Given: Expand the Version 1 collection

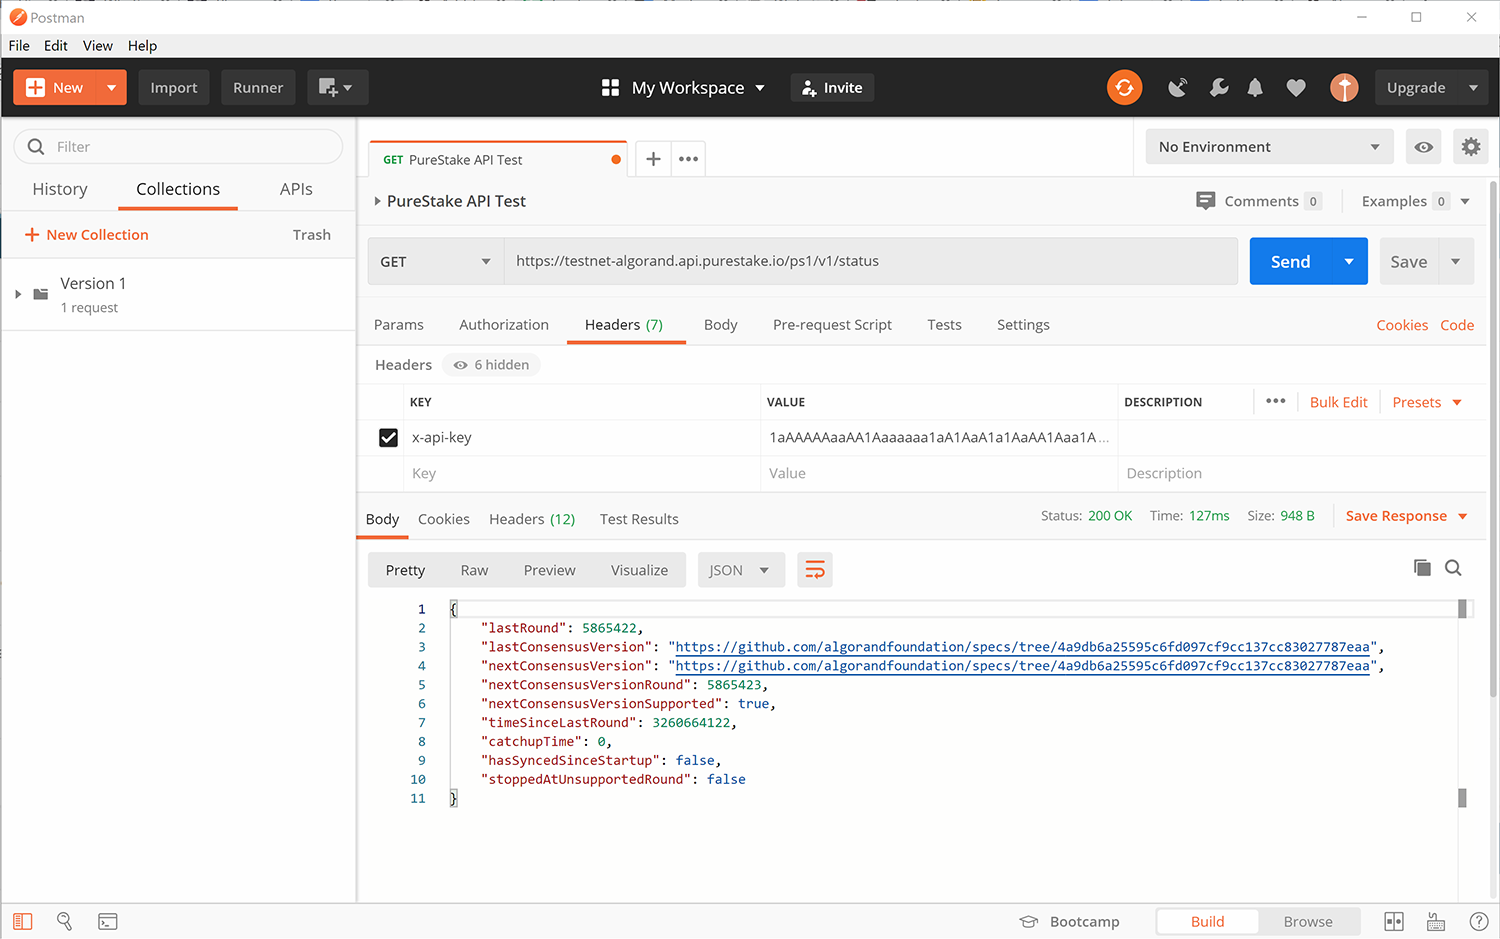Looking at the screenshot, I should pos(17,295).
